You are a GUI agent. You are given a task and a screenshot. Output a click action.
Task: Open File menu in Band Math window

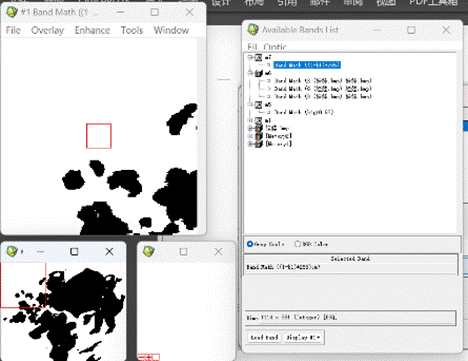pos(13,30)
